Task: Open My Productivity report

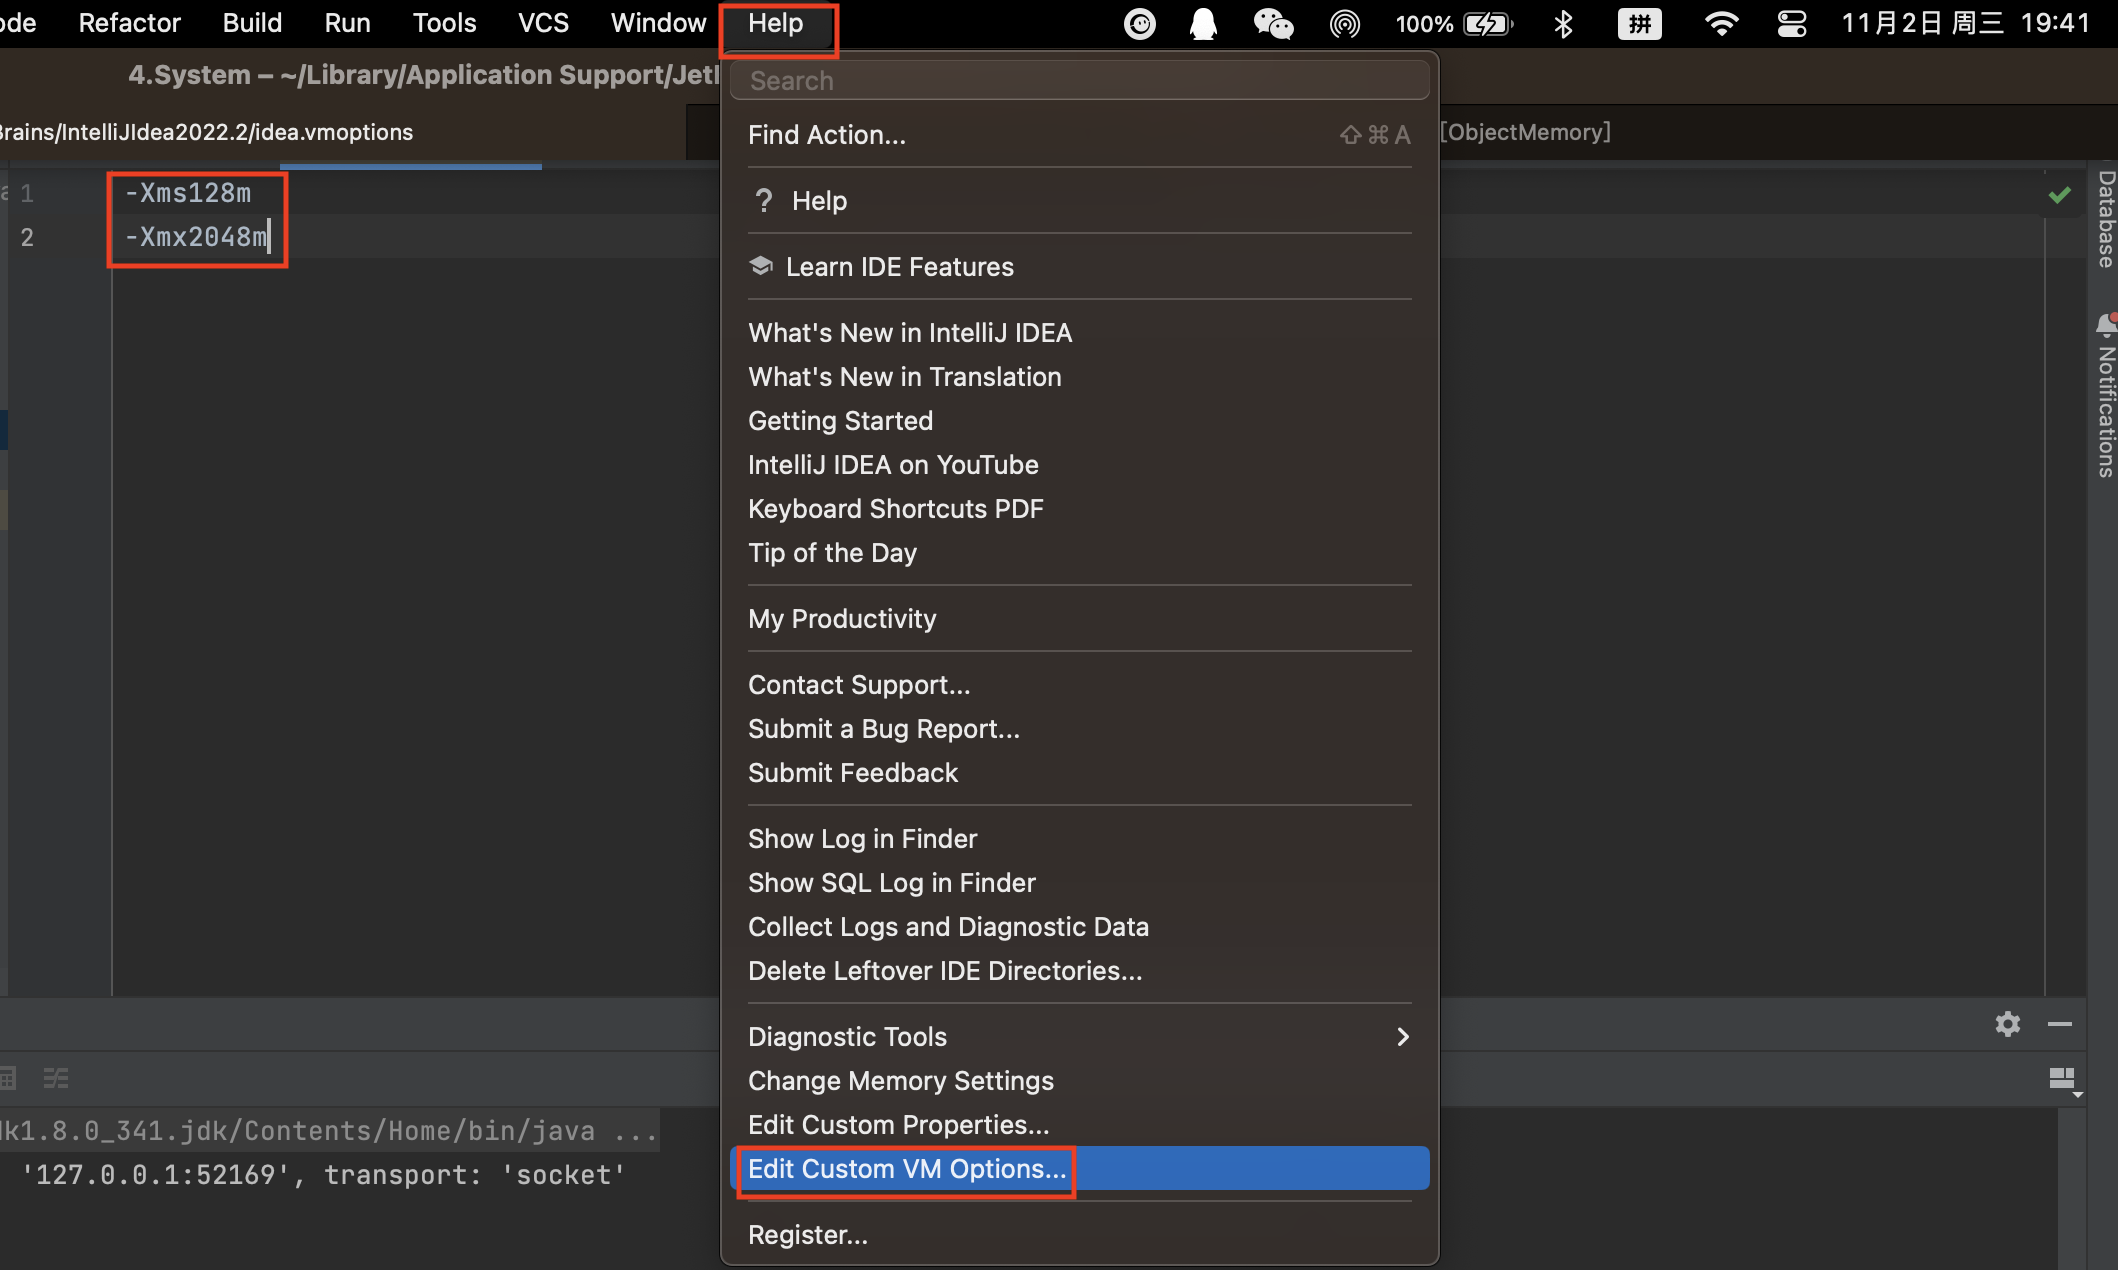Action: (1079, 619)
